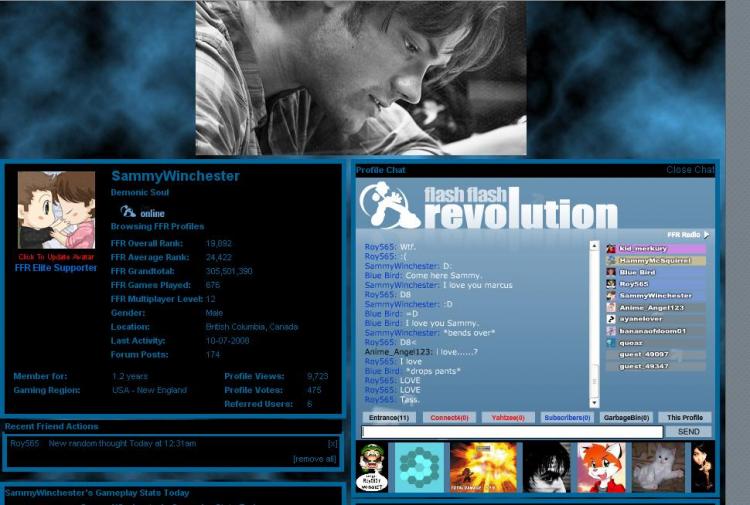This screenshot has height=505, width=750.
Task: Click the Close Chat link
Action: (x=690, y=170)
